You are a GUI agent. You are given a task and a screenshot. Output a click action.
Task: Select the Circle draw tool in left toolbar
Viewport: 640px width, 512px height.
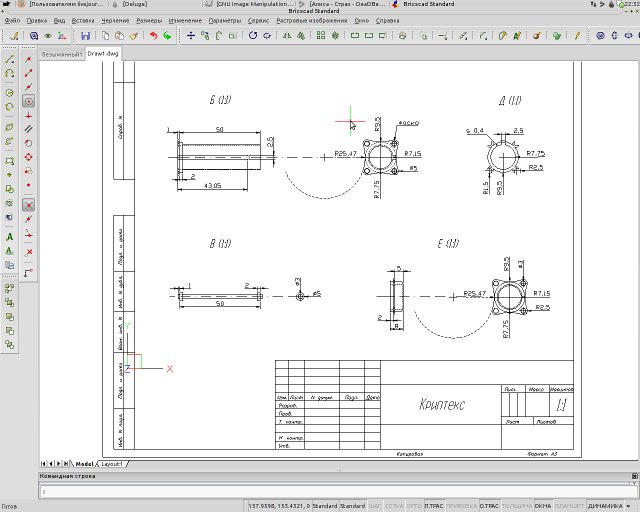9,93
